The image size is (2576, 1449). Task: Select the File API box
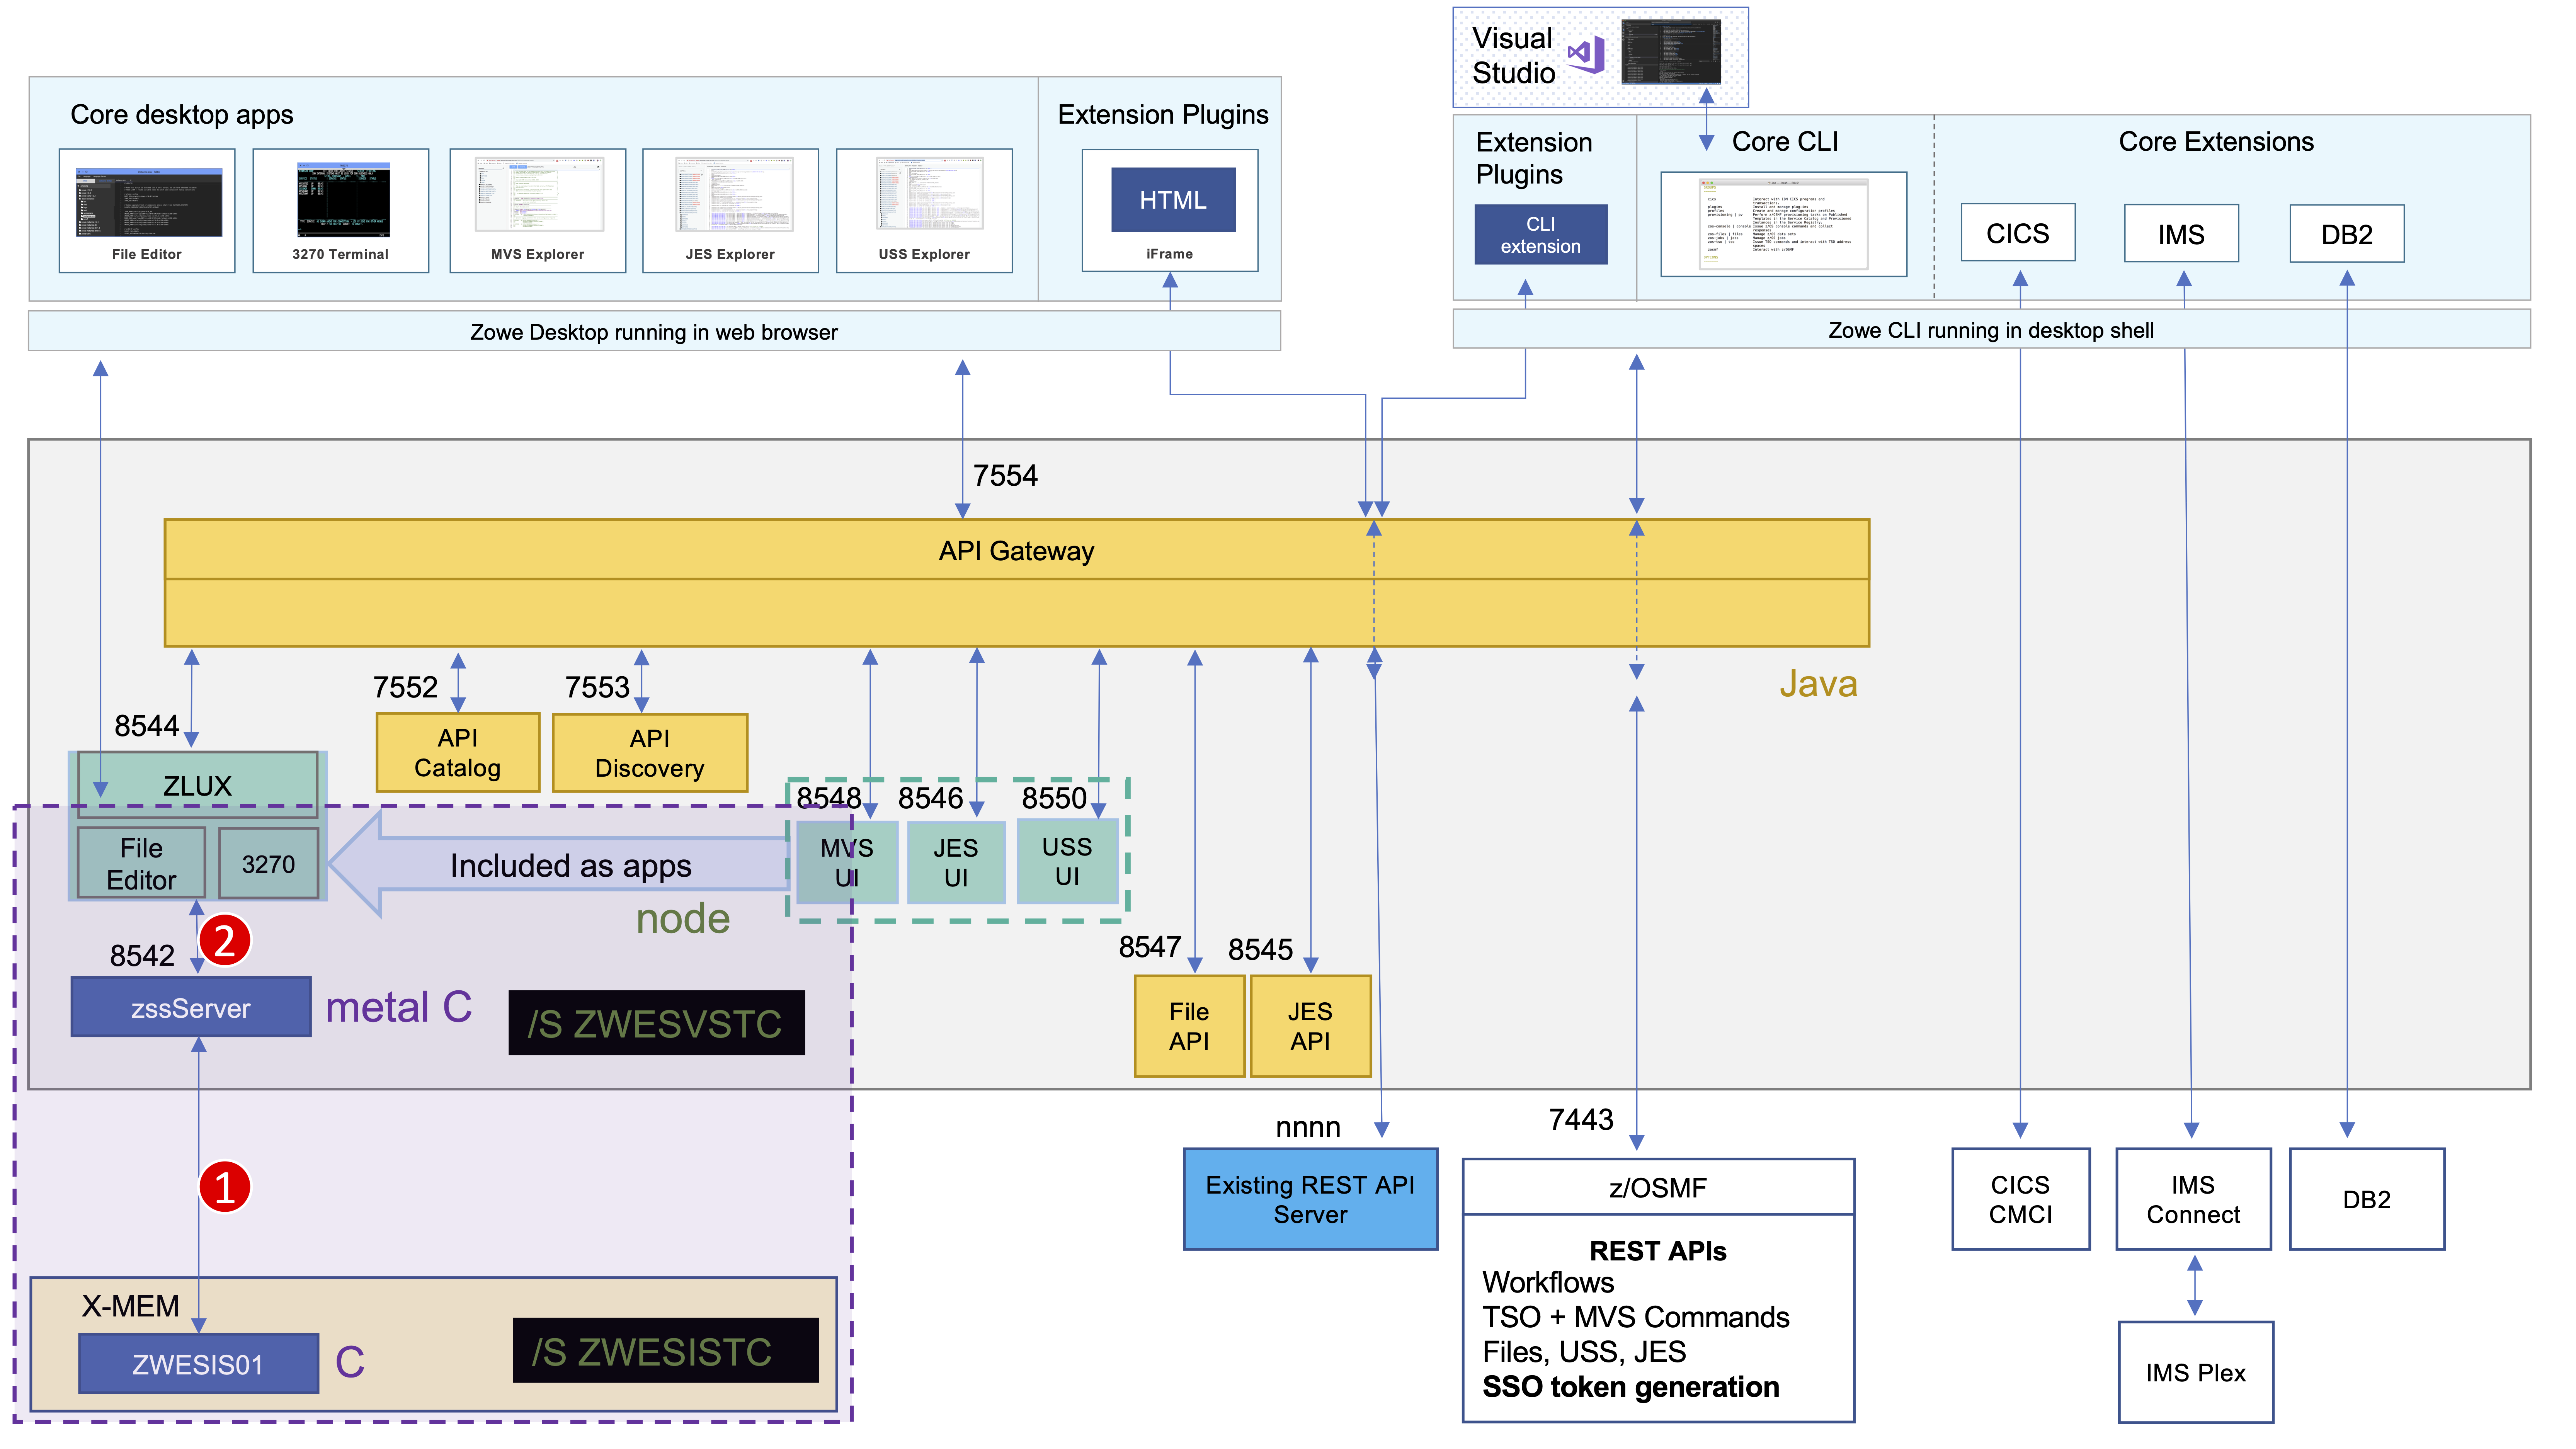pyautogui.click(x=1189, y=1026)
